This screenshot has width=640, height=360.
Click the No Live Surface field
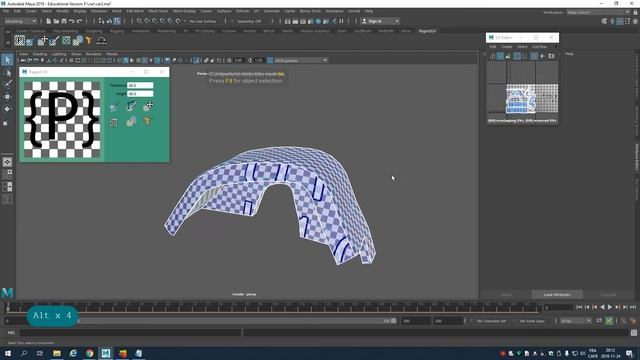click(x=203, y=21)
